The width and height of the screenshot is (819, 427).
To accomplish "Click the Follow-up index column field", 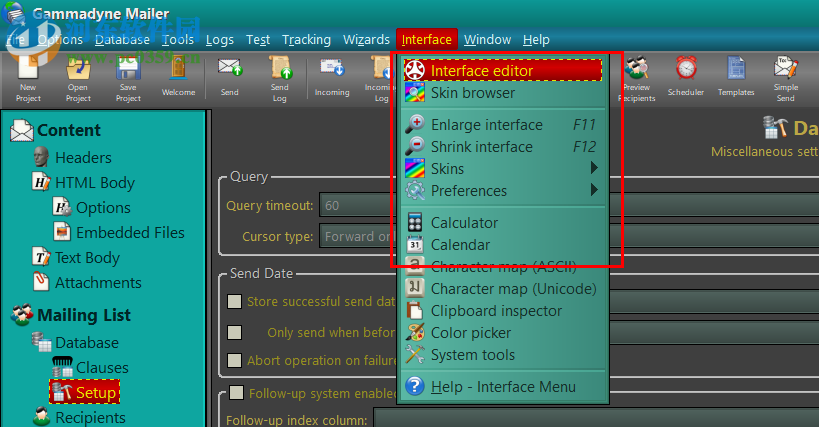I will (596, 419).
